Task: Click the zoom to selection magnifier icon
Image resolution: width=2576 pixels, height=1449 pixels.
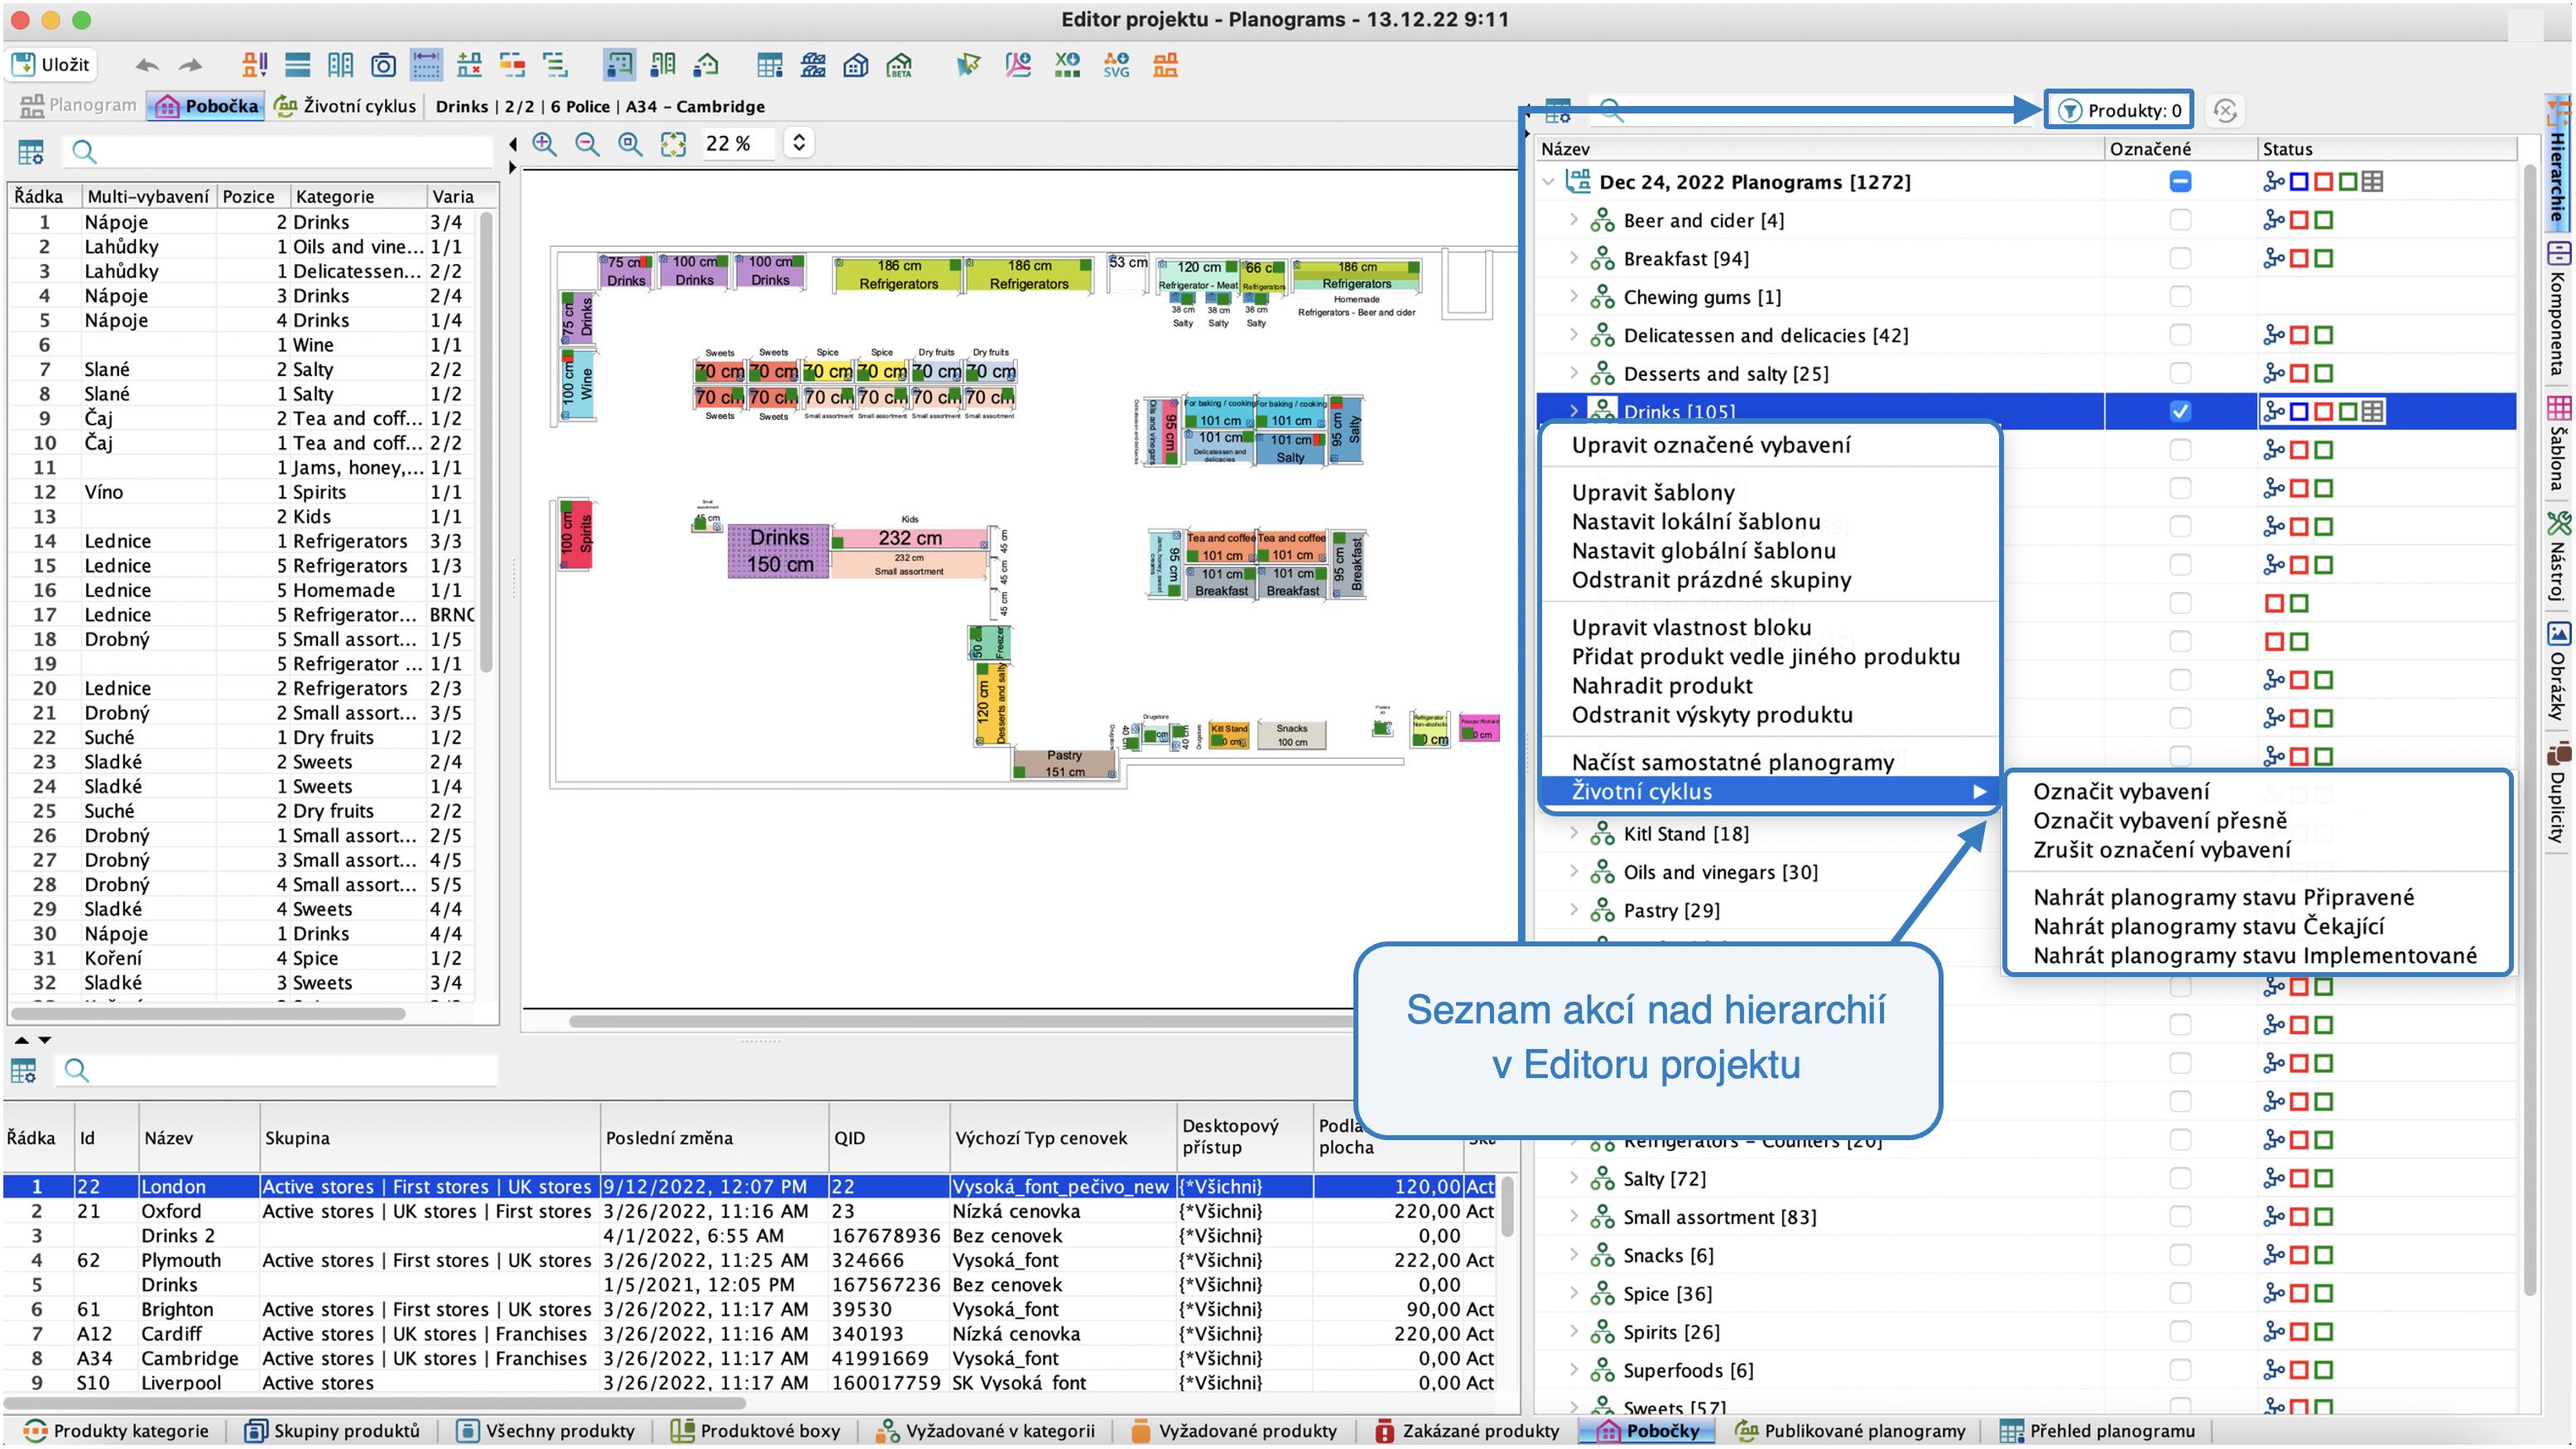Action: click(x=630, y=144)
